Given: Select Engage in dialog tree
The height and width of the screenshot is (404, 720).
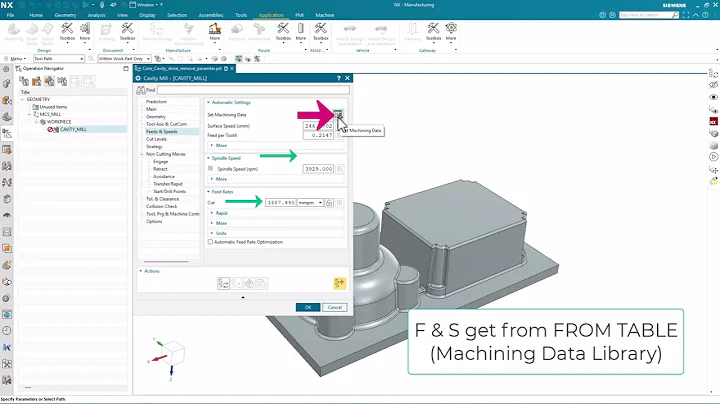Looking at the screenshot, I should click(x=161, y=162).
